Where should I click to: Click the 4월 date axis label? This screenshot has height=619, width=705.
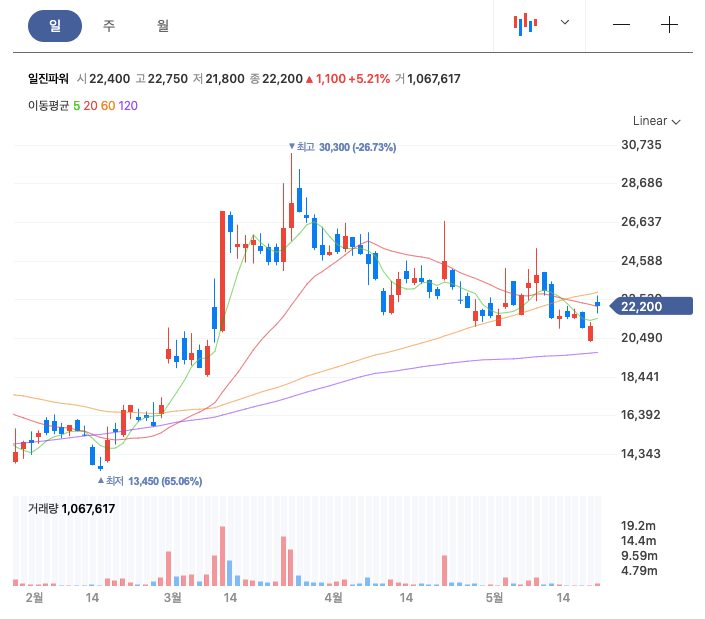(x=333, y=597)
